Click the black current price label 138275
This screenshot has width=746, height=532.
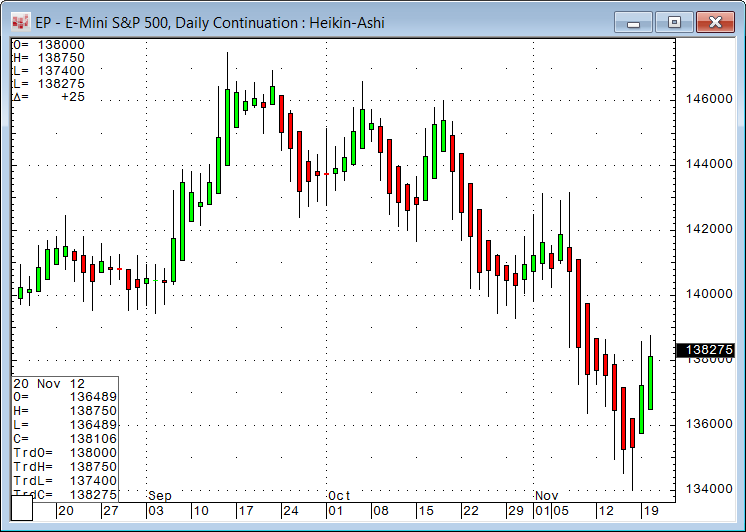[x=706, y=350]
